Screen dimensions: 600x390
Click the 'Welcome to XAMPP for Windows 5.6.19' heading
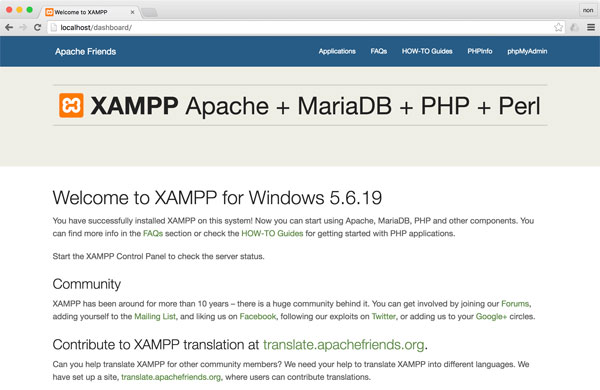pos(217,198)
